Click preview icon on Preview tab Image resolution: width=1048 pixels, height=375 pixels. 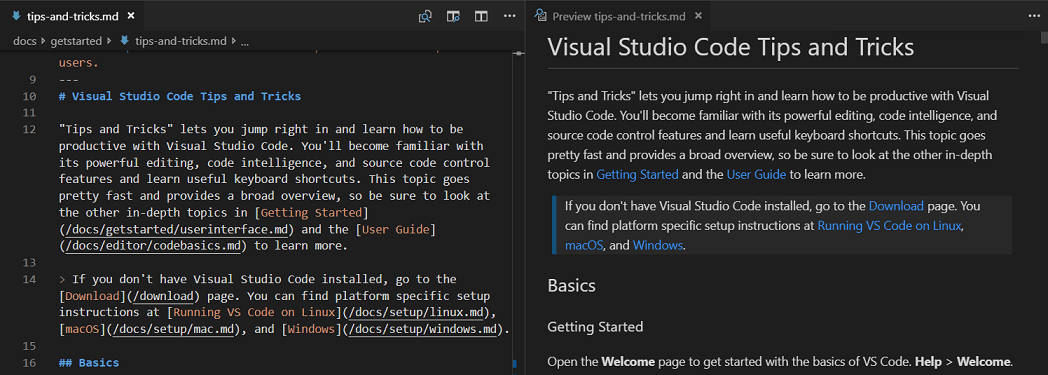541,16
